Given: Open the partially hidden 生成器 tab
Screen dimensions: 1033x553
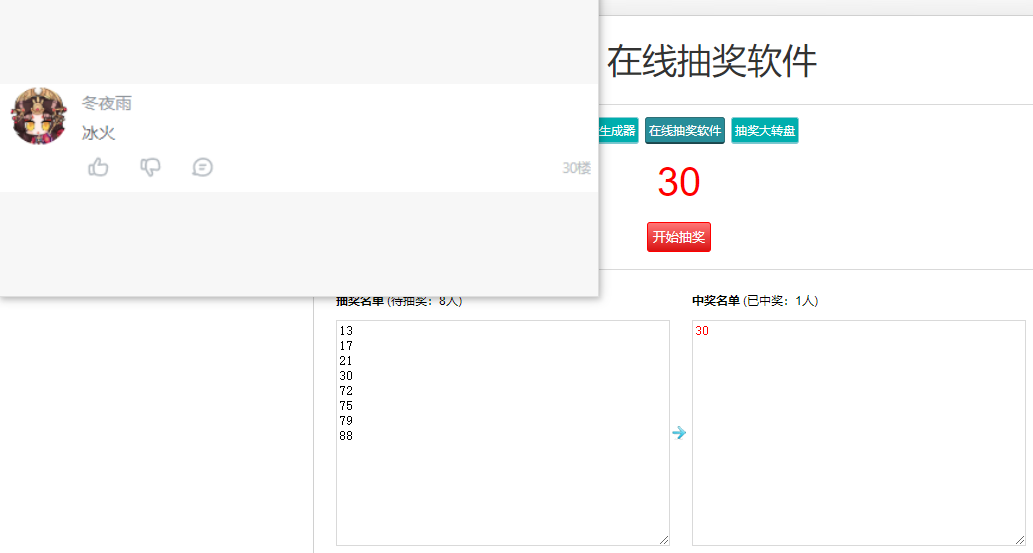Looking at the screenshot, I should click(x=618, y=131).
